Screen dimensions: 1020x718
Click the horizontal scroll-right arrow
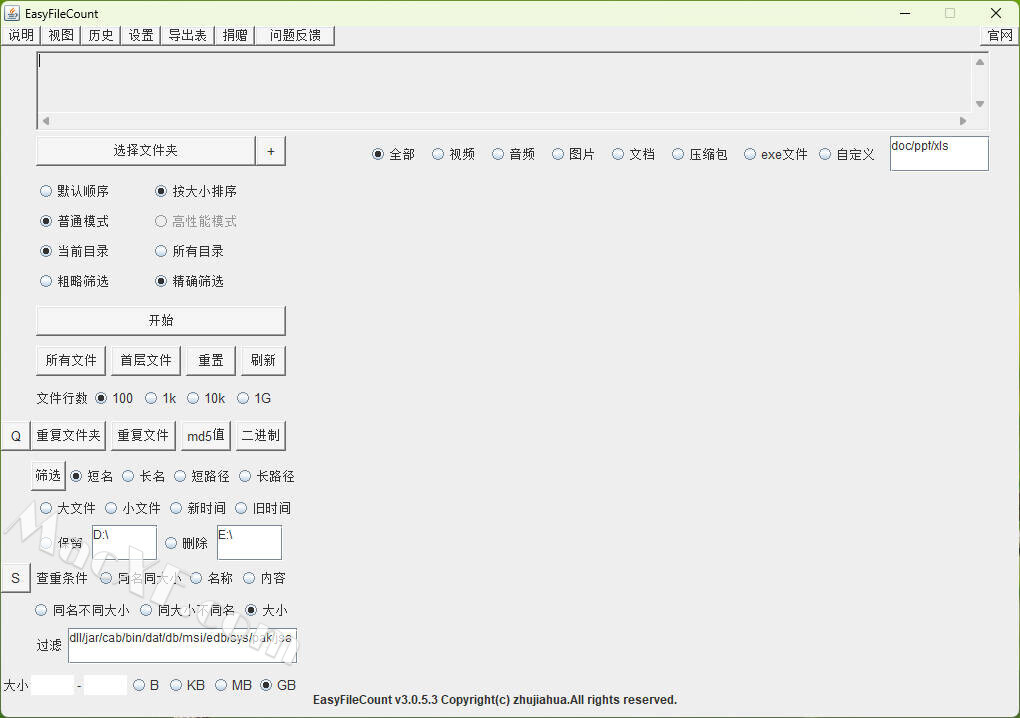(963, 121)
